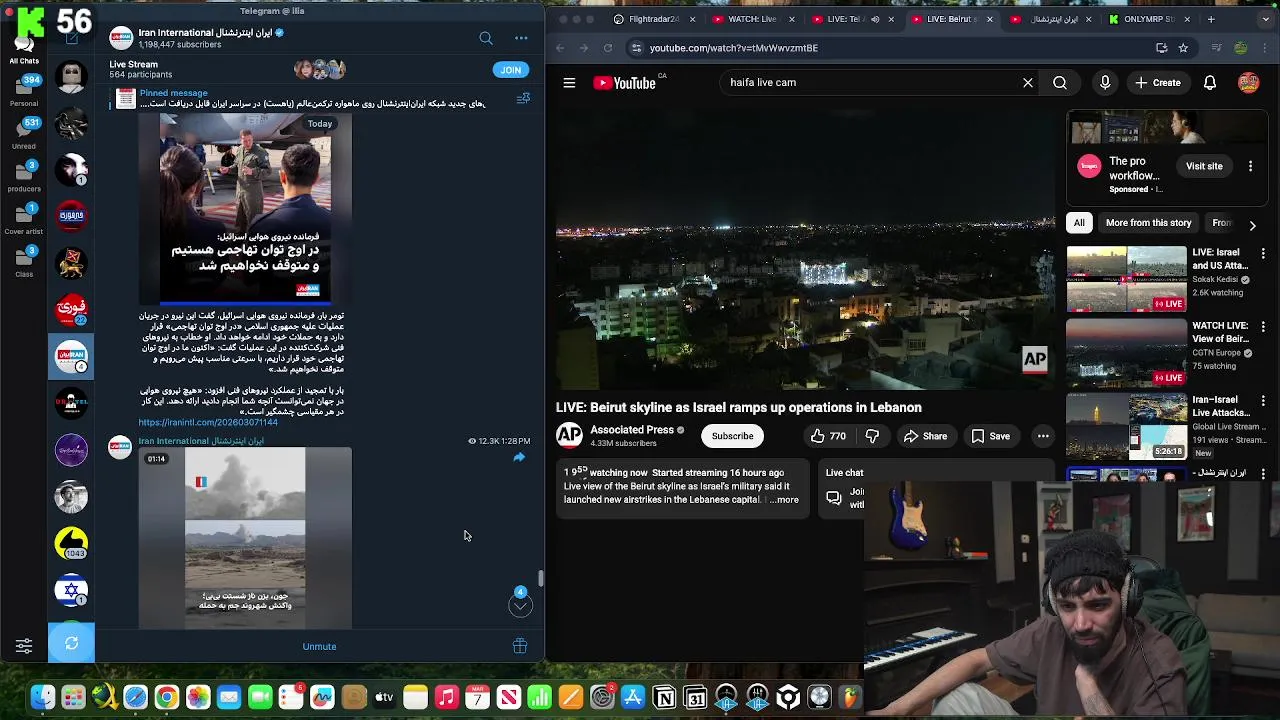Open air force commander video thumbnail

click(x=245, y=209)
